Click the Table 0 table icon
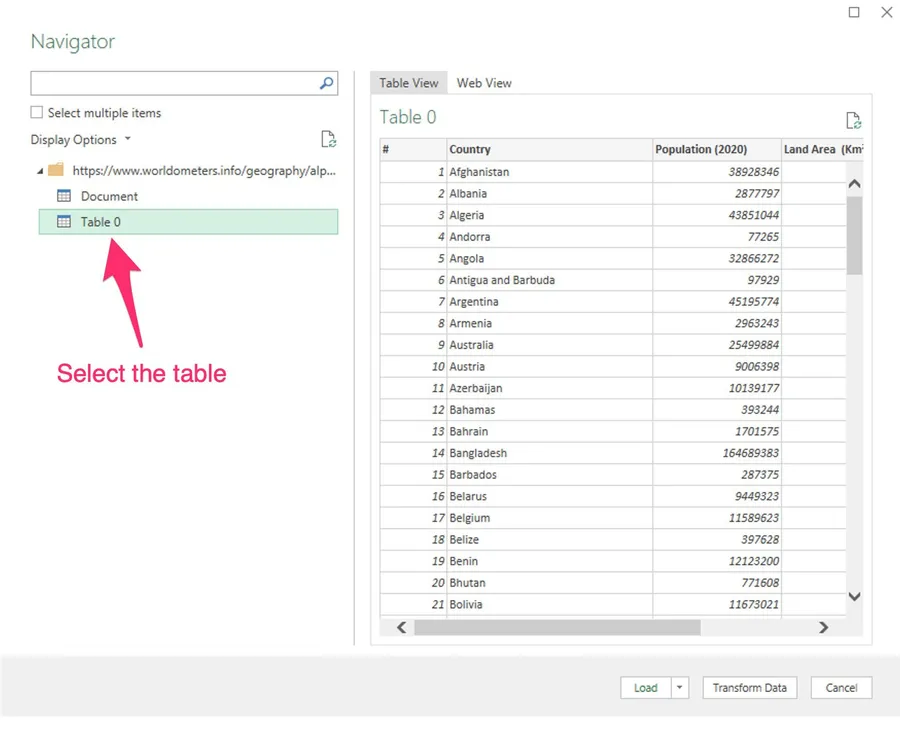 (64, 222)
